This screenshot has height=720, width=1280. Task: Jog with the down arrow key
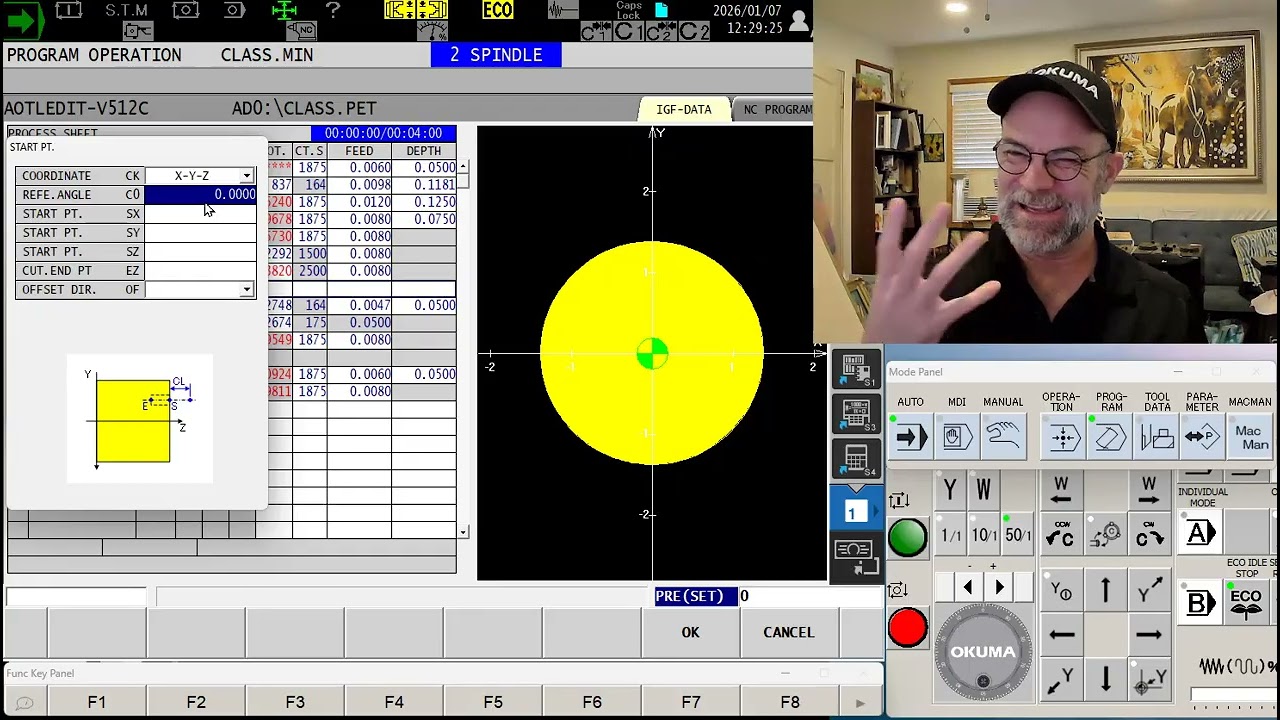coord(1105,679)
